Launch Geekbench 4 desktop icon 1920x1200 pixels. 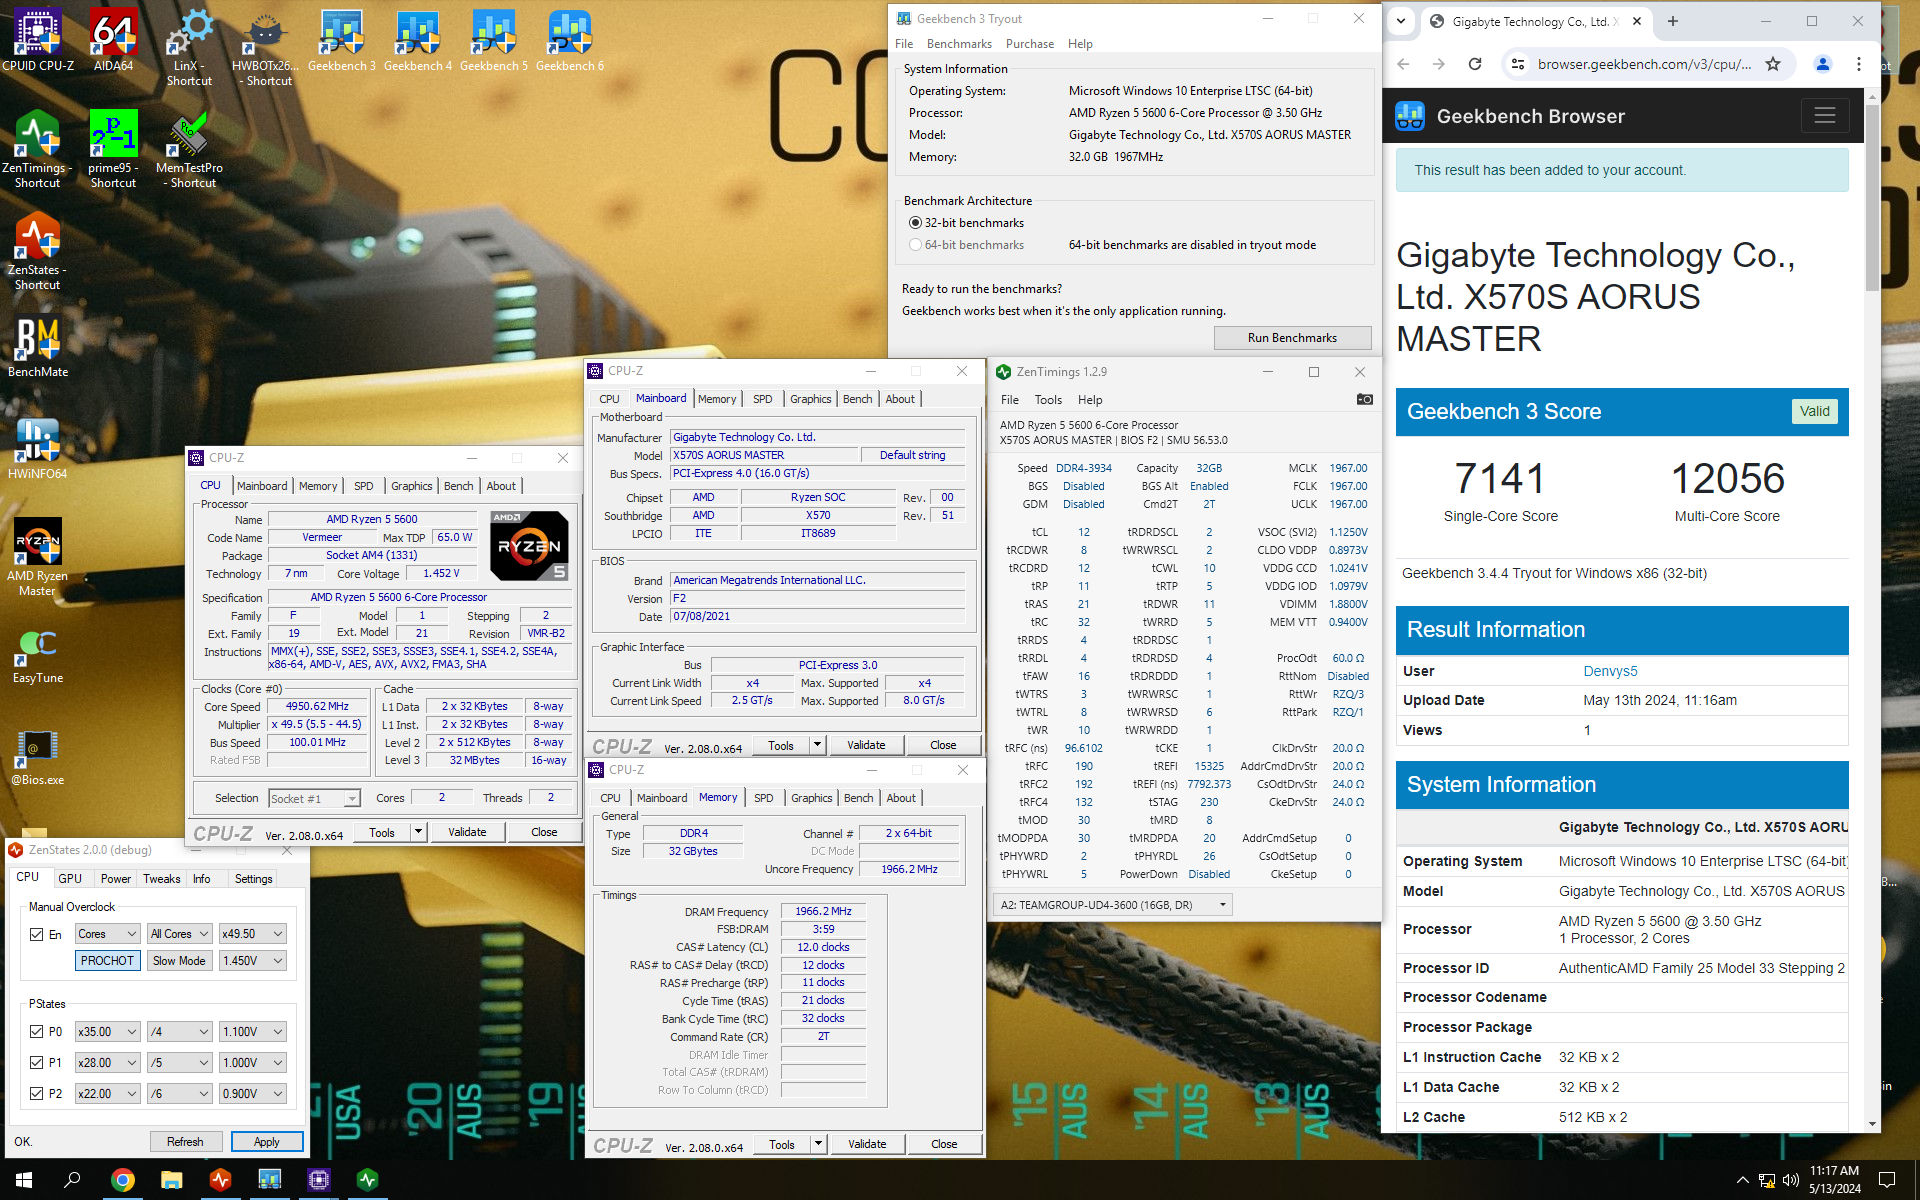[418, 40]
